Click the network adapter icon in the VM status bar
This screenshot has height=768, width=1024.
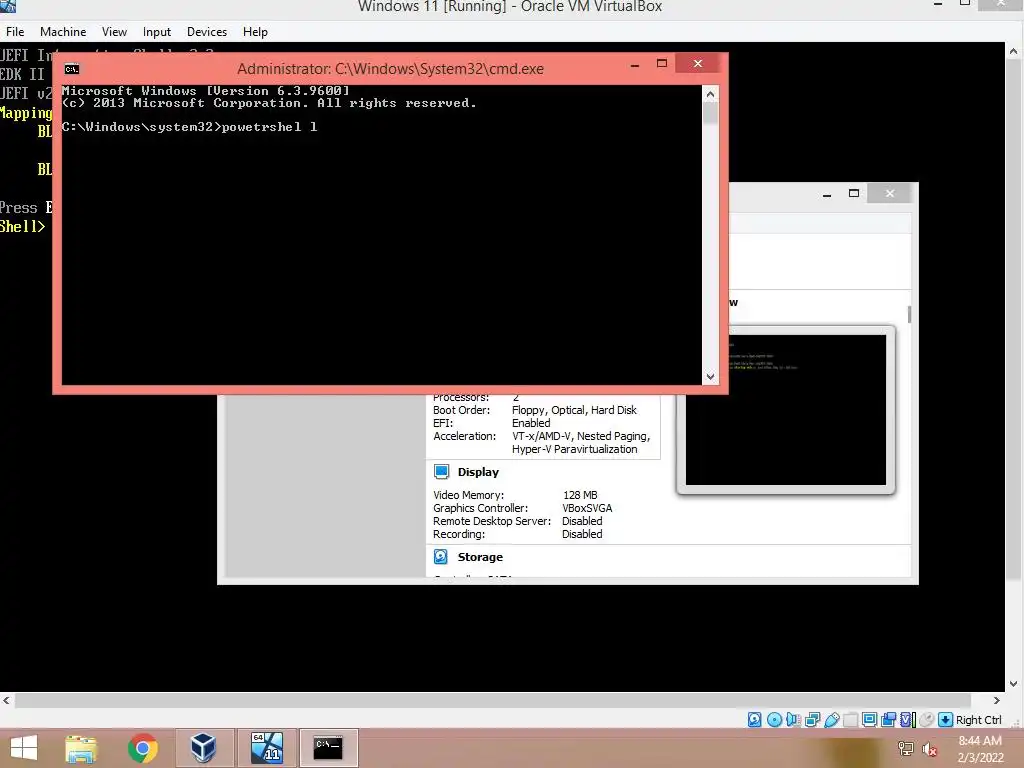812,720
